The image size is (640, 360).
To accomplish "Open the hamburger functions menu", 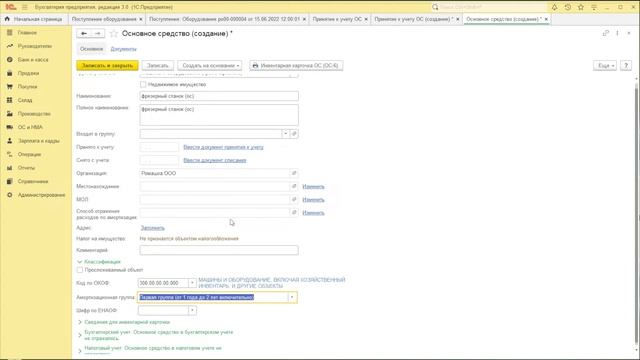I will (24, 7).
